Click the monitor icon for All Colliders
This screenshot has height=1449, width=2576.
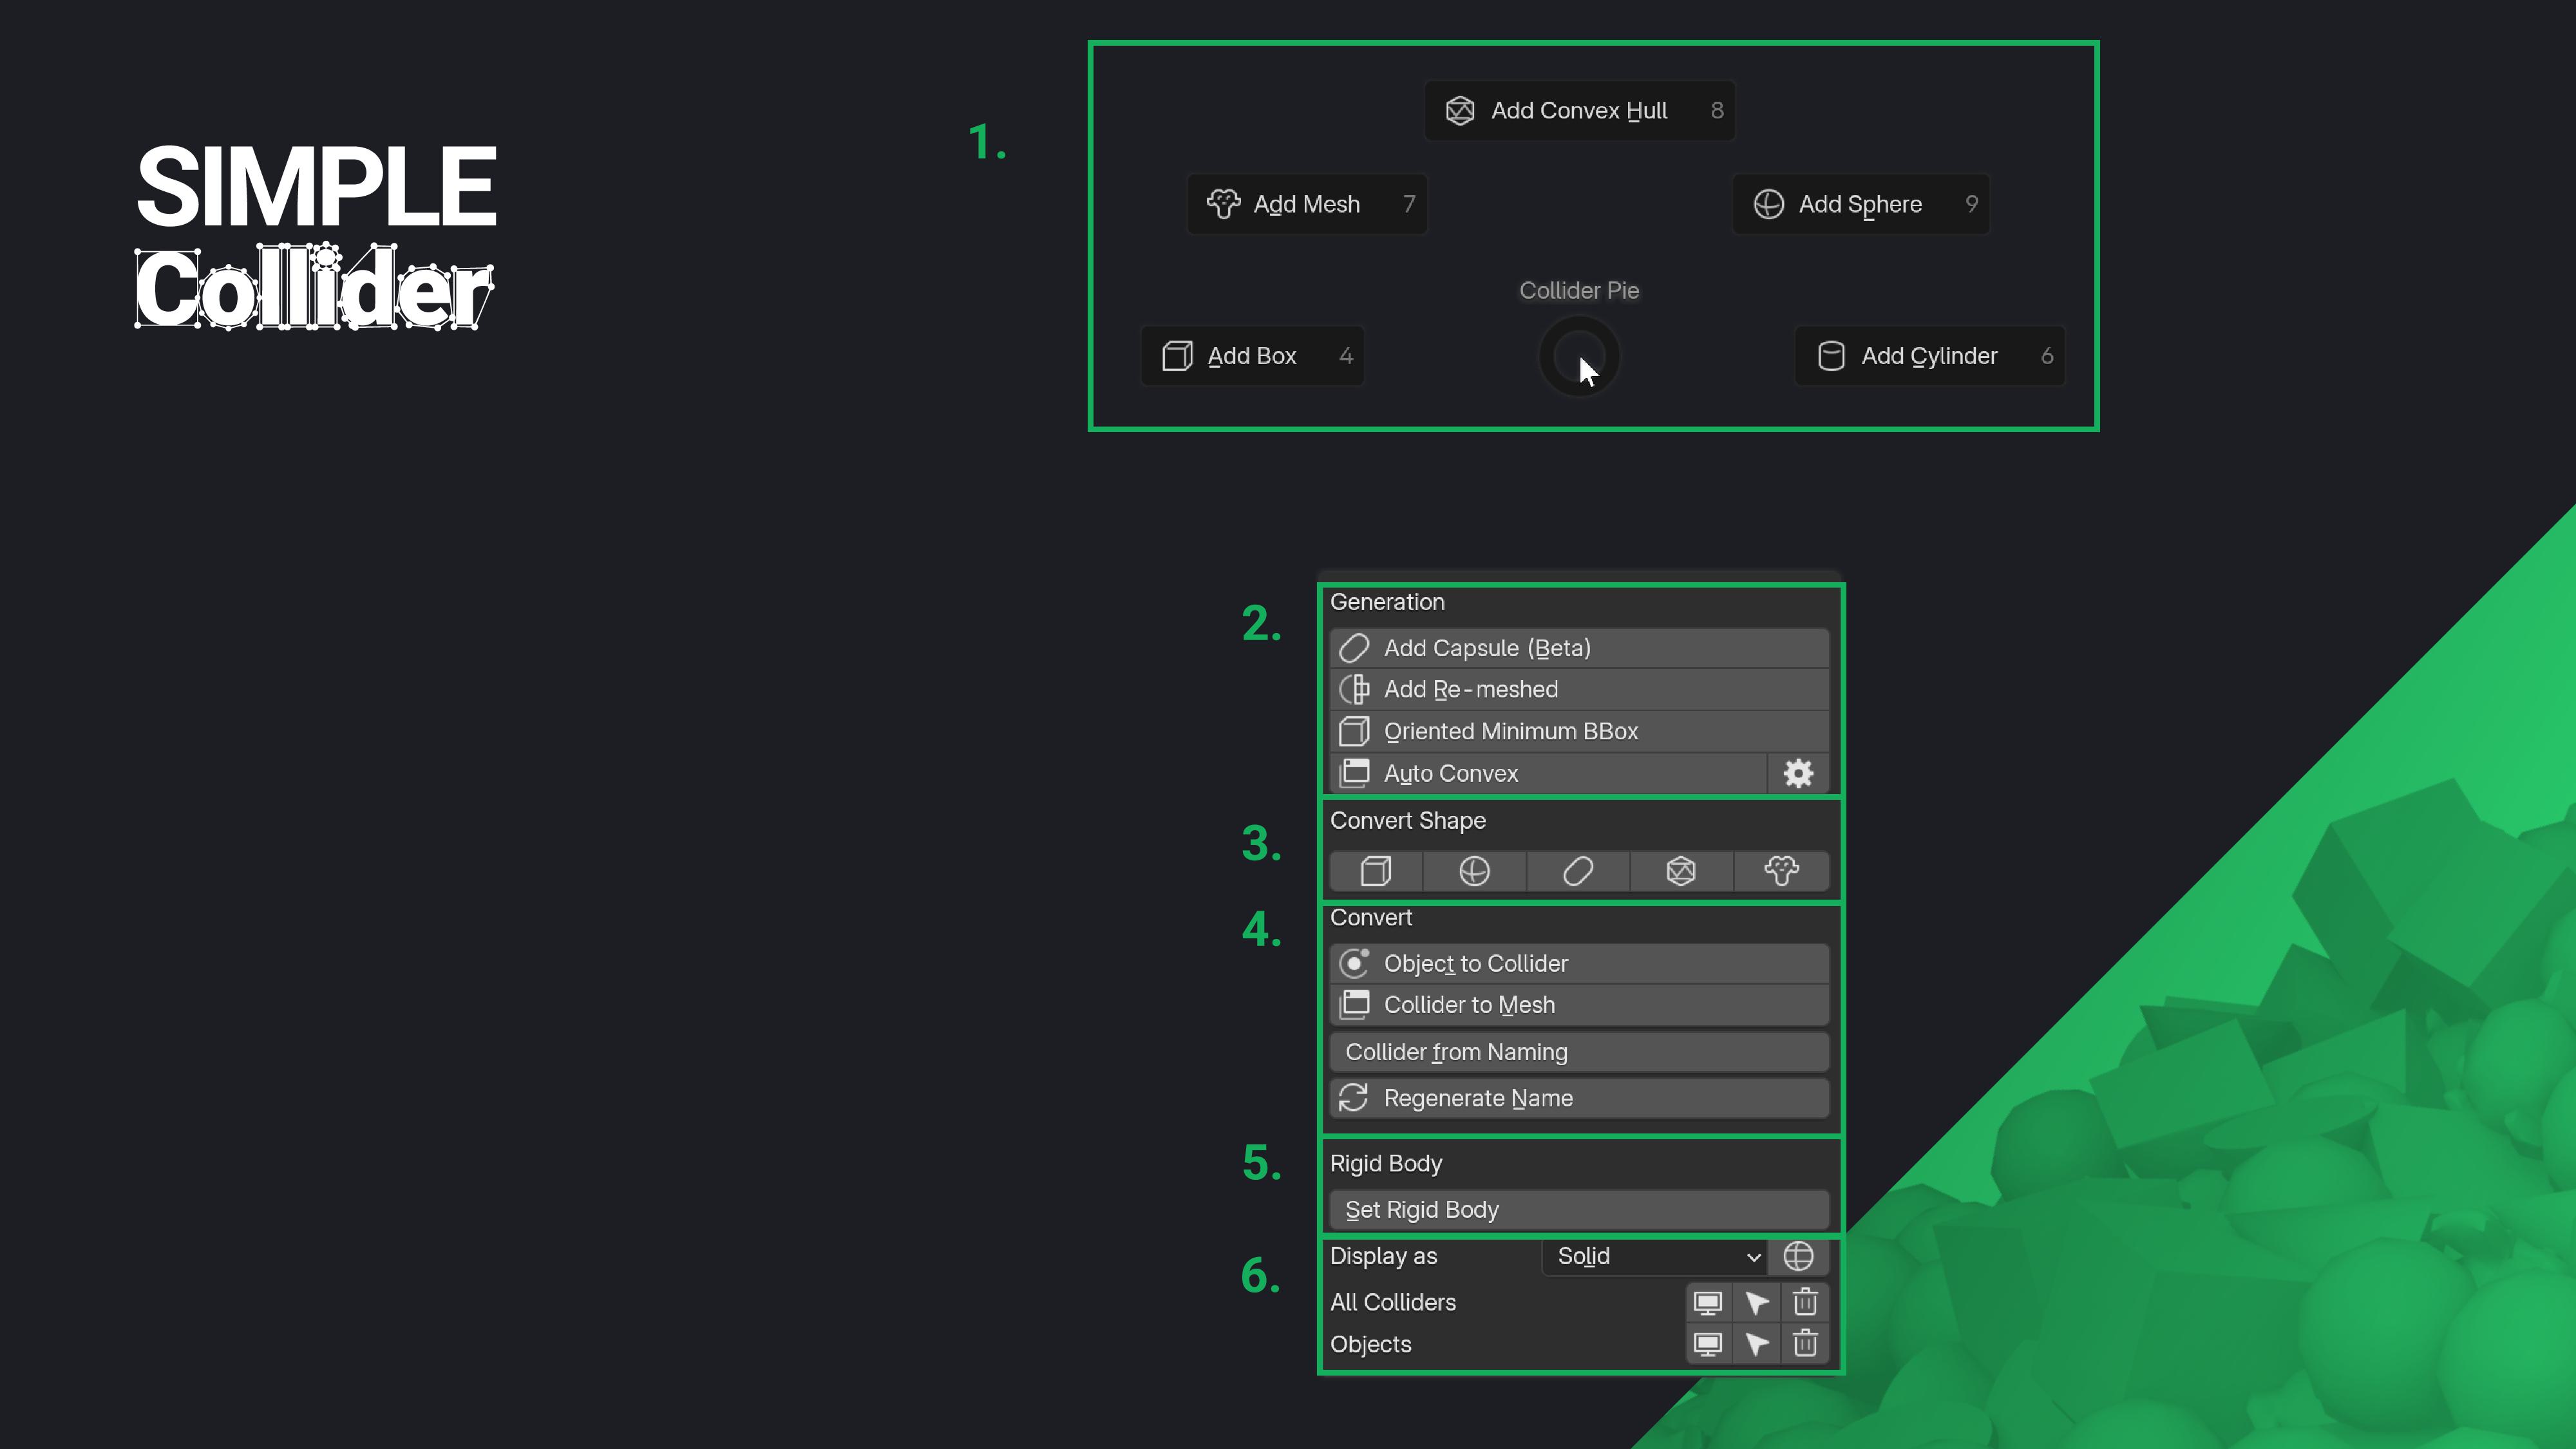click(x=1708, y=1302)
